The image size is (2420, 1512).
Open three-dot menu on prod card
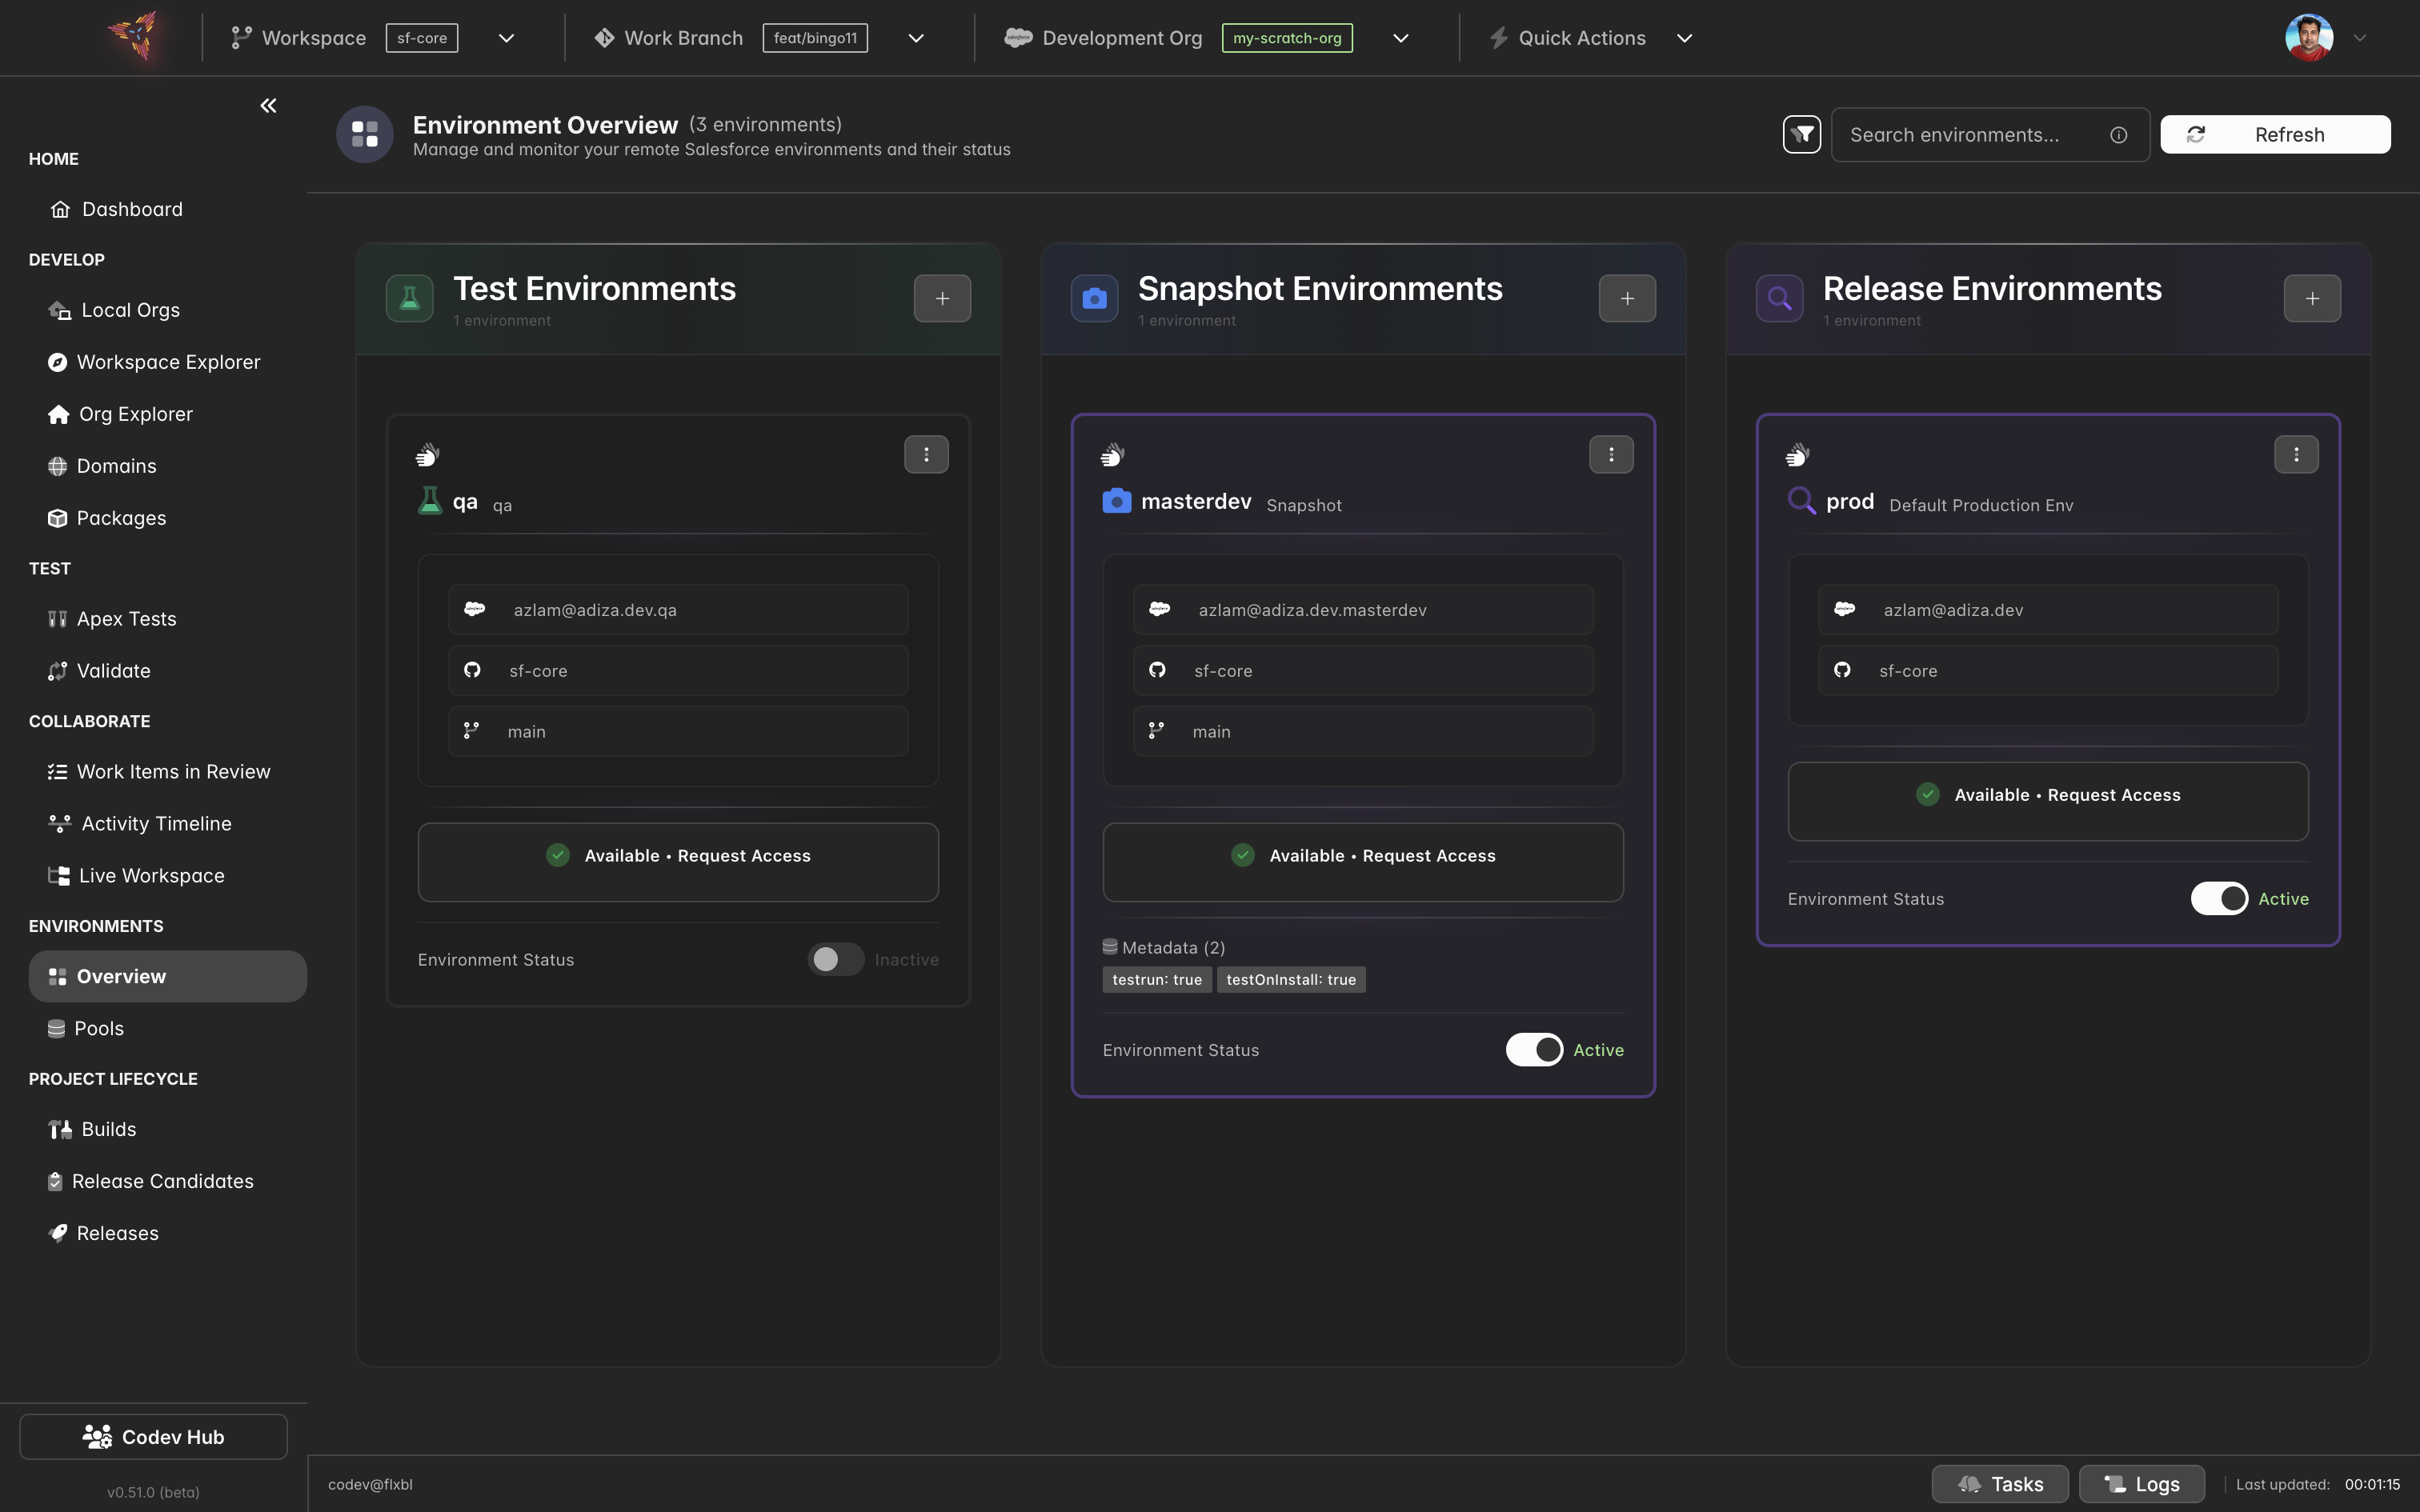tap(2295, 455)
